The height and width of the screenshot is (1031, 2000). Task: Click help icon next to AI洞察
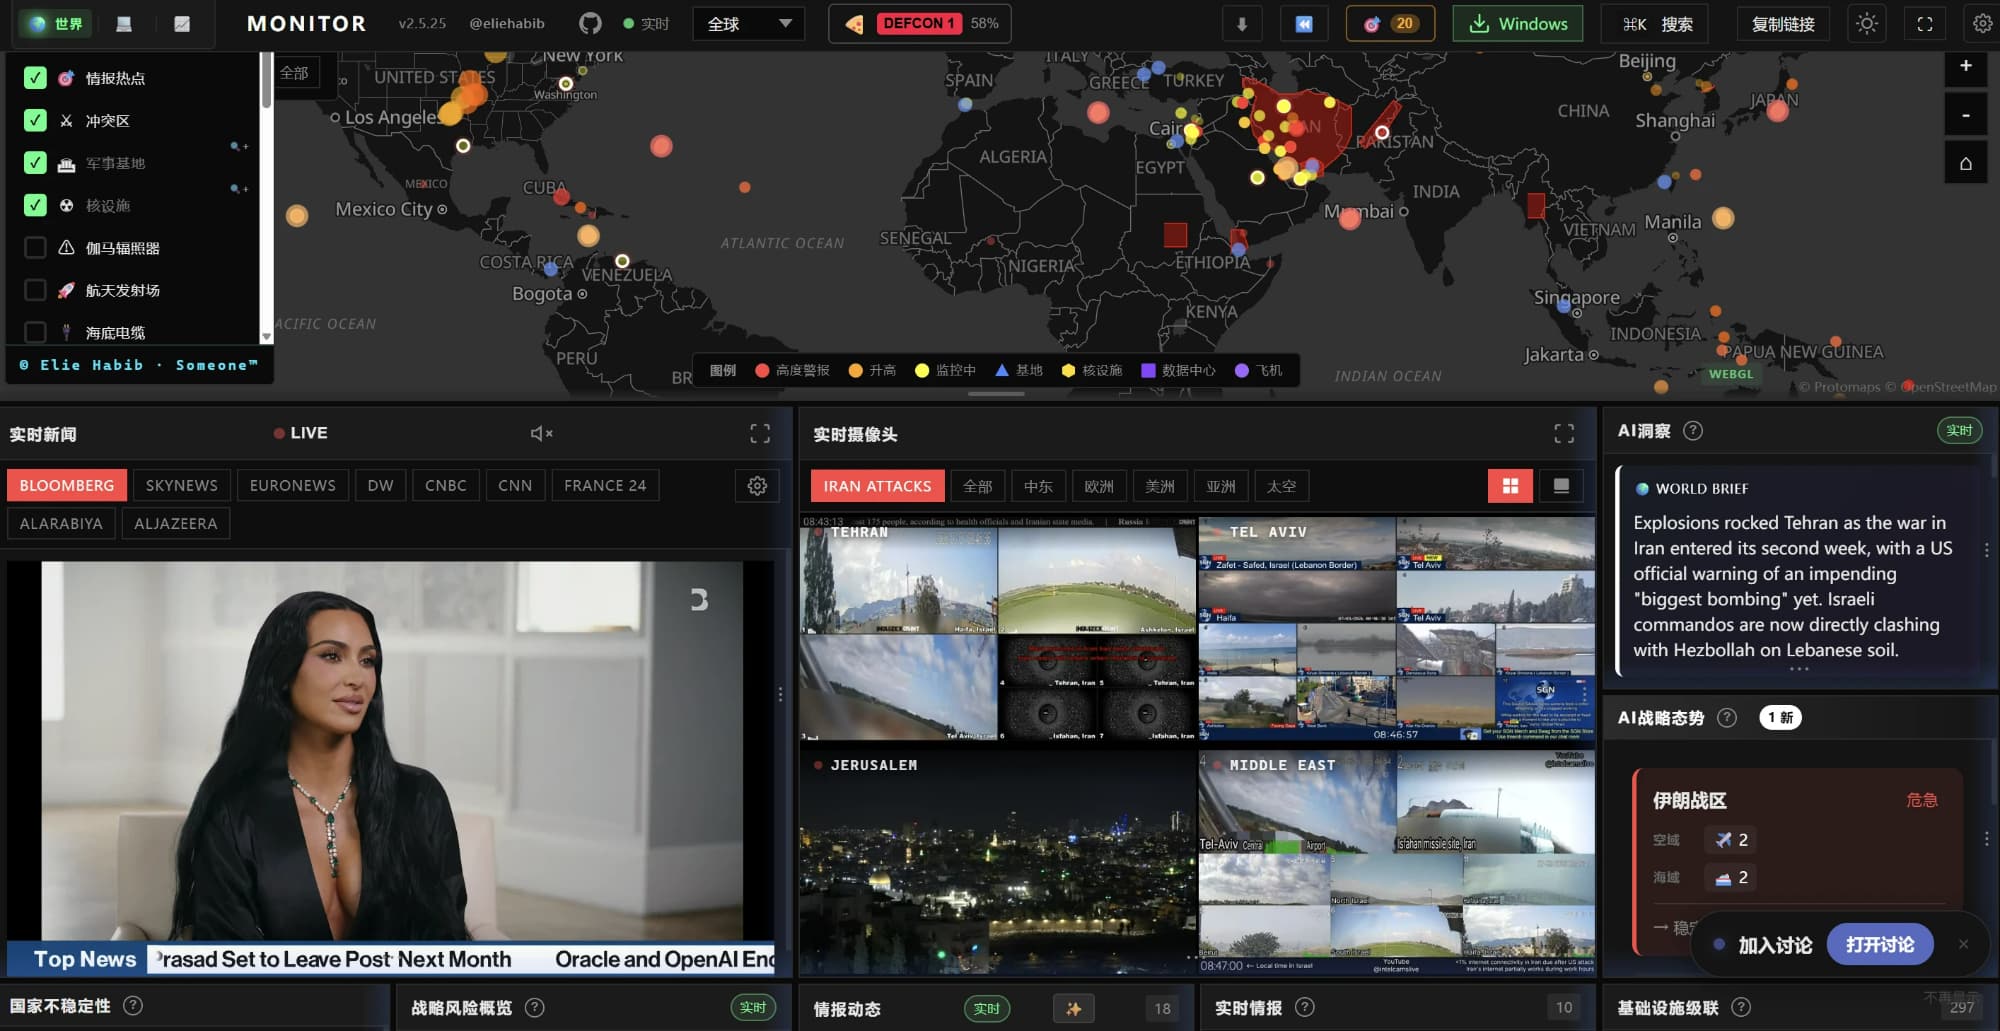pyautogui.click(x=1693, y=431)
